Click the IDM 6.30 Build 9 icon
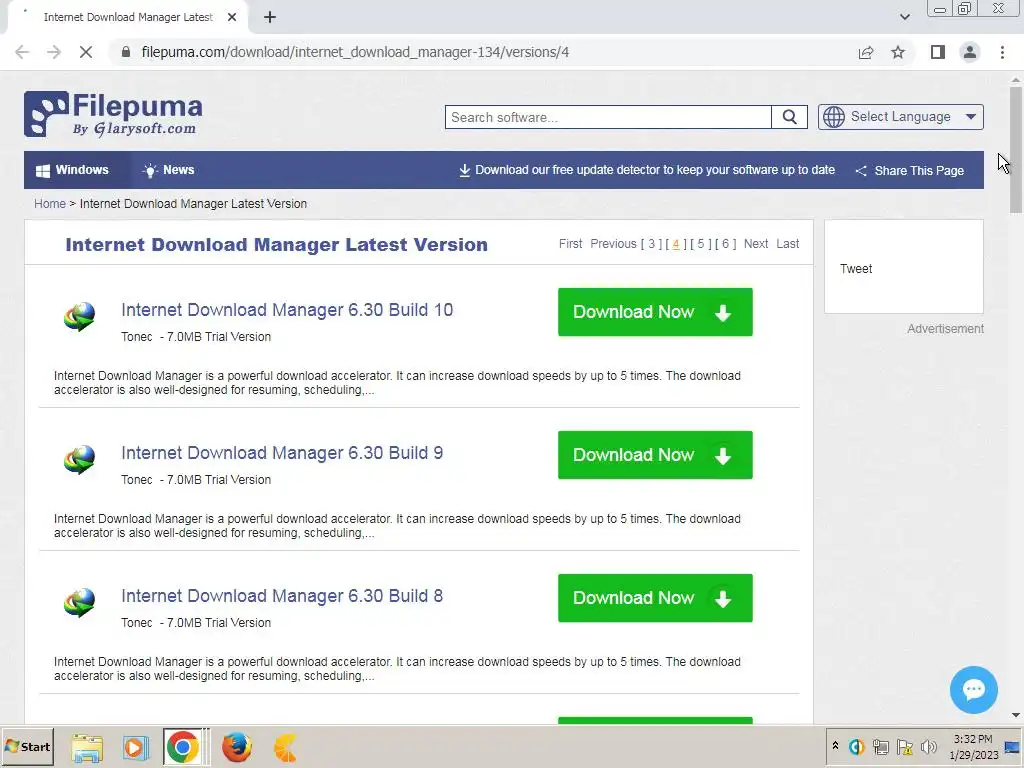Viewport: 1024px width, 768px height. coord(79,460)
